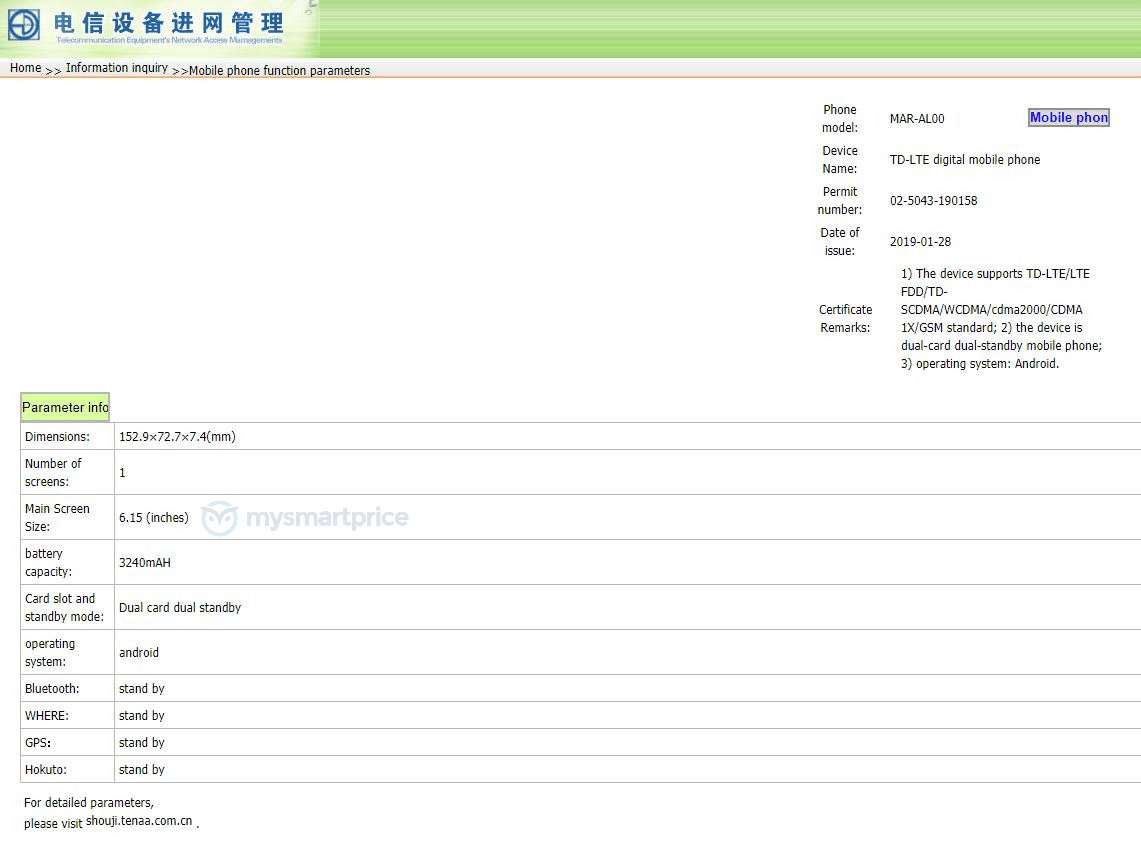This screenshot has height=843, width=1141.
Task: Open the Information inquiry breadcrumb
Action: click(116, 68)
